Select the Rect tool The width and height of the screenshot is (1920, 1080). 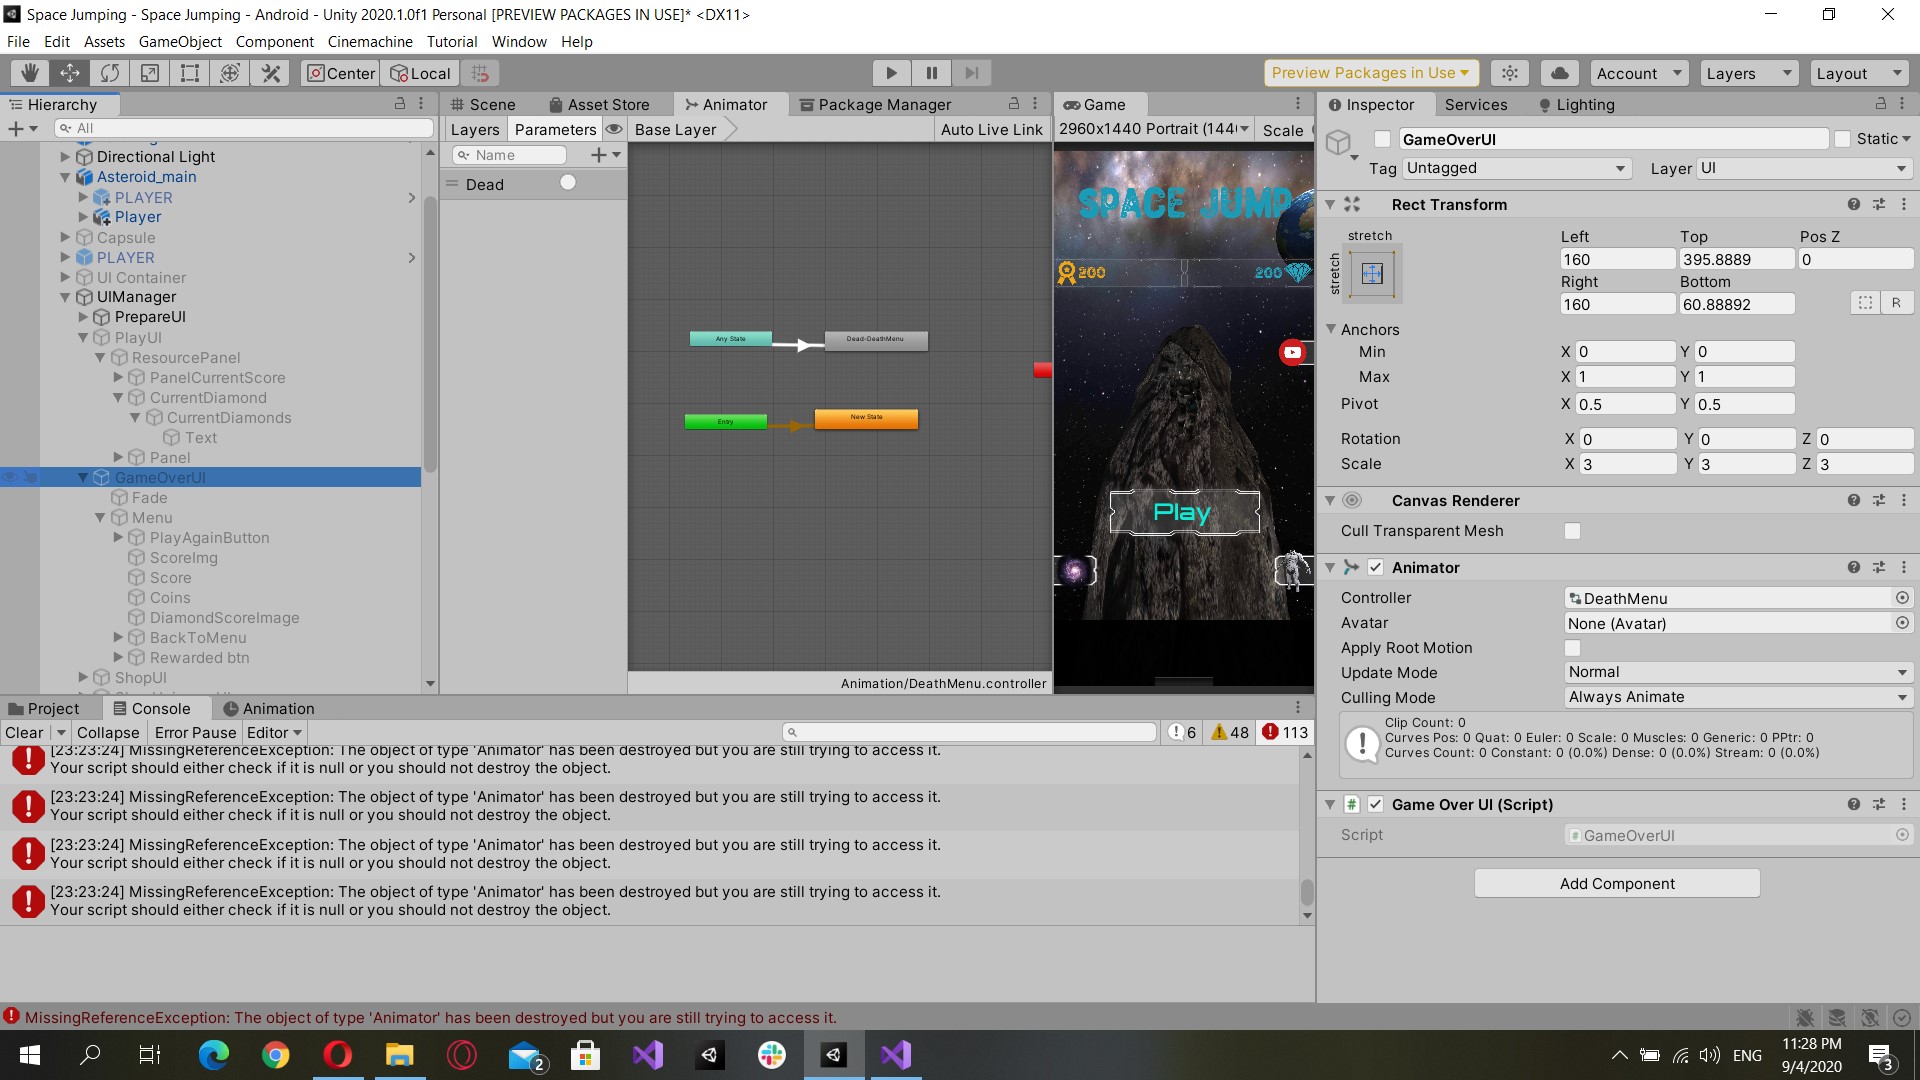tap(190, 73)
